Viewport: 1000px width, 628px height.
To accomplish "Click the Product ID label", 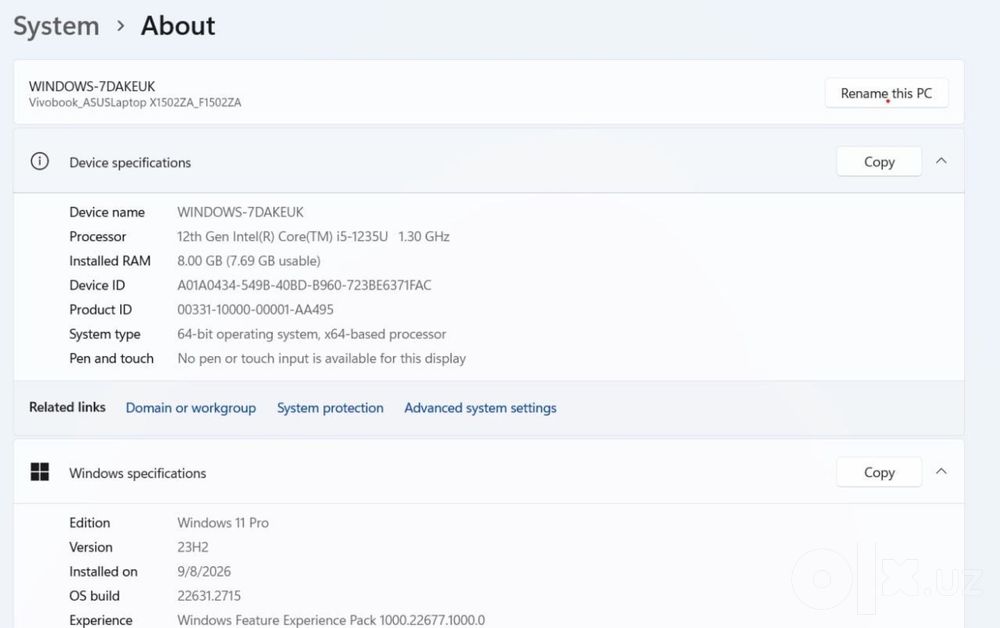I will click(x=101, y=310).
